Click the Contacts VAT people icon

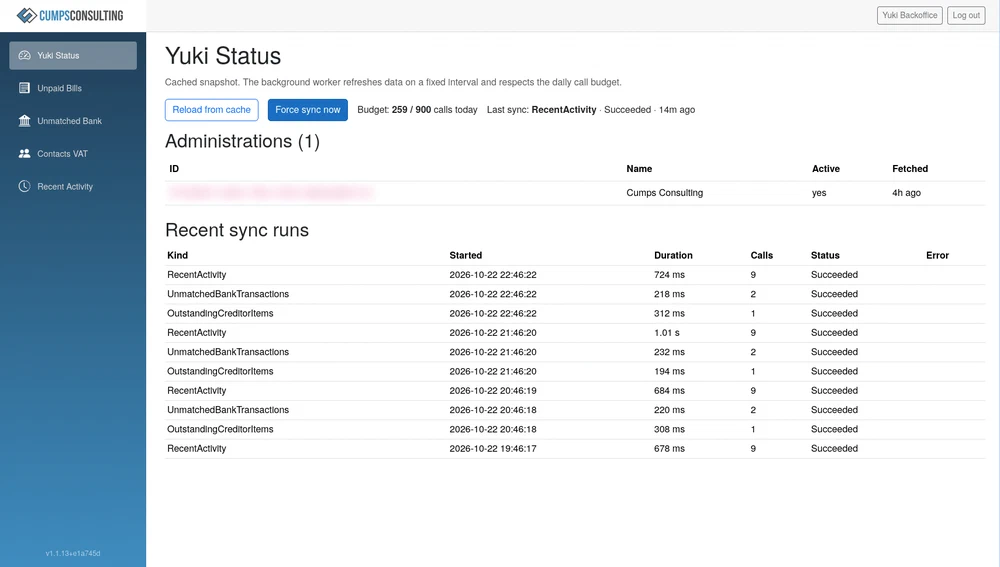(x=24, y=154)
